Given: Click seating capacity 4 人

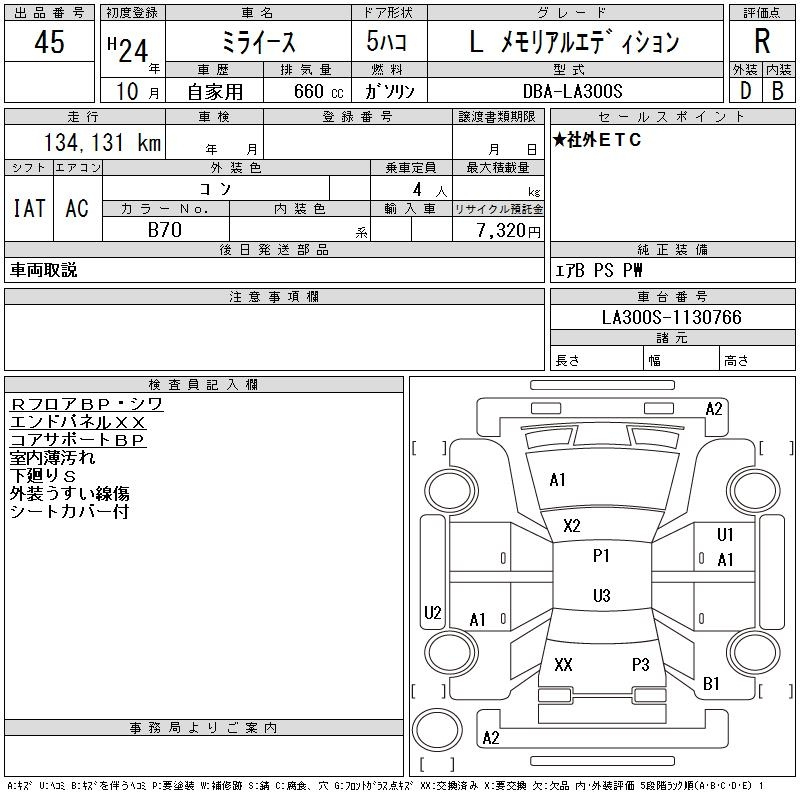Looking at the screenshot, I should click(x=430, y=190).
